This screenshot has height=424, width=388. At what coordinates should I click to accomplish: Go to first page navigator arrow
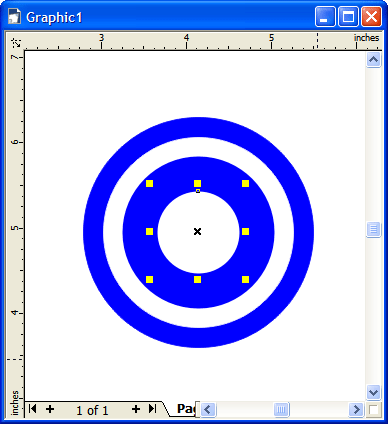(x=32, y=409)
